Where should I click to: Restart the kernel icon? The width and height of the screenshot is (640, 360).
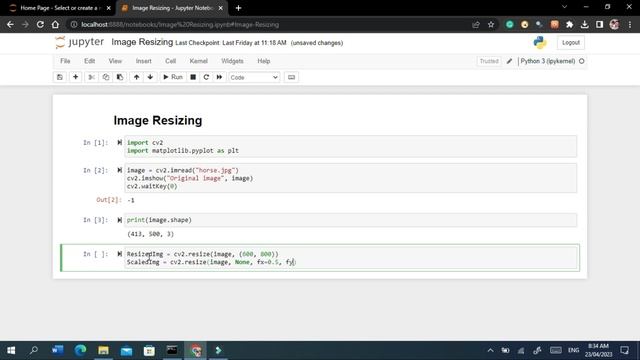pos(206,77)
